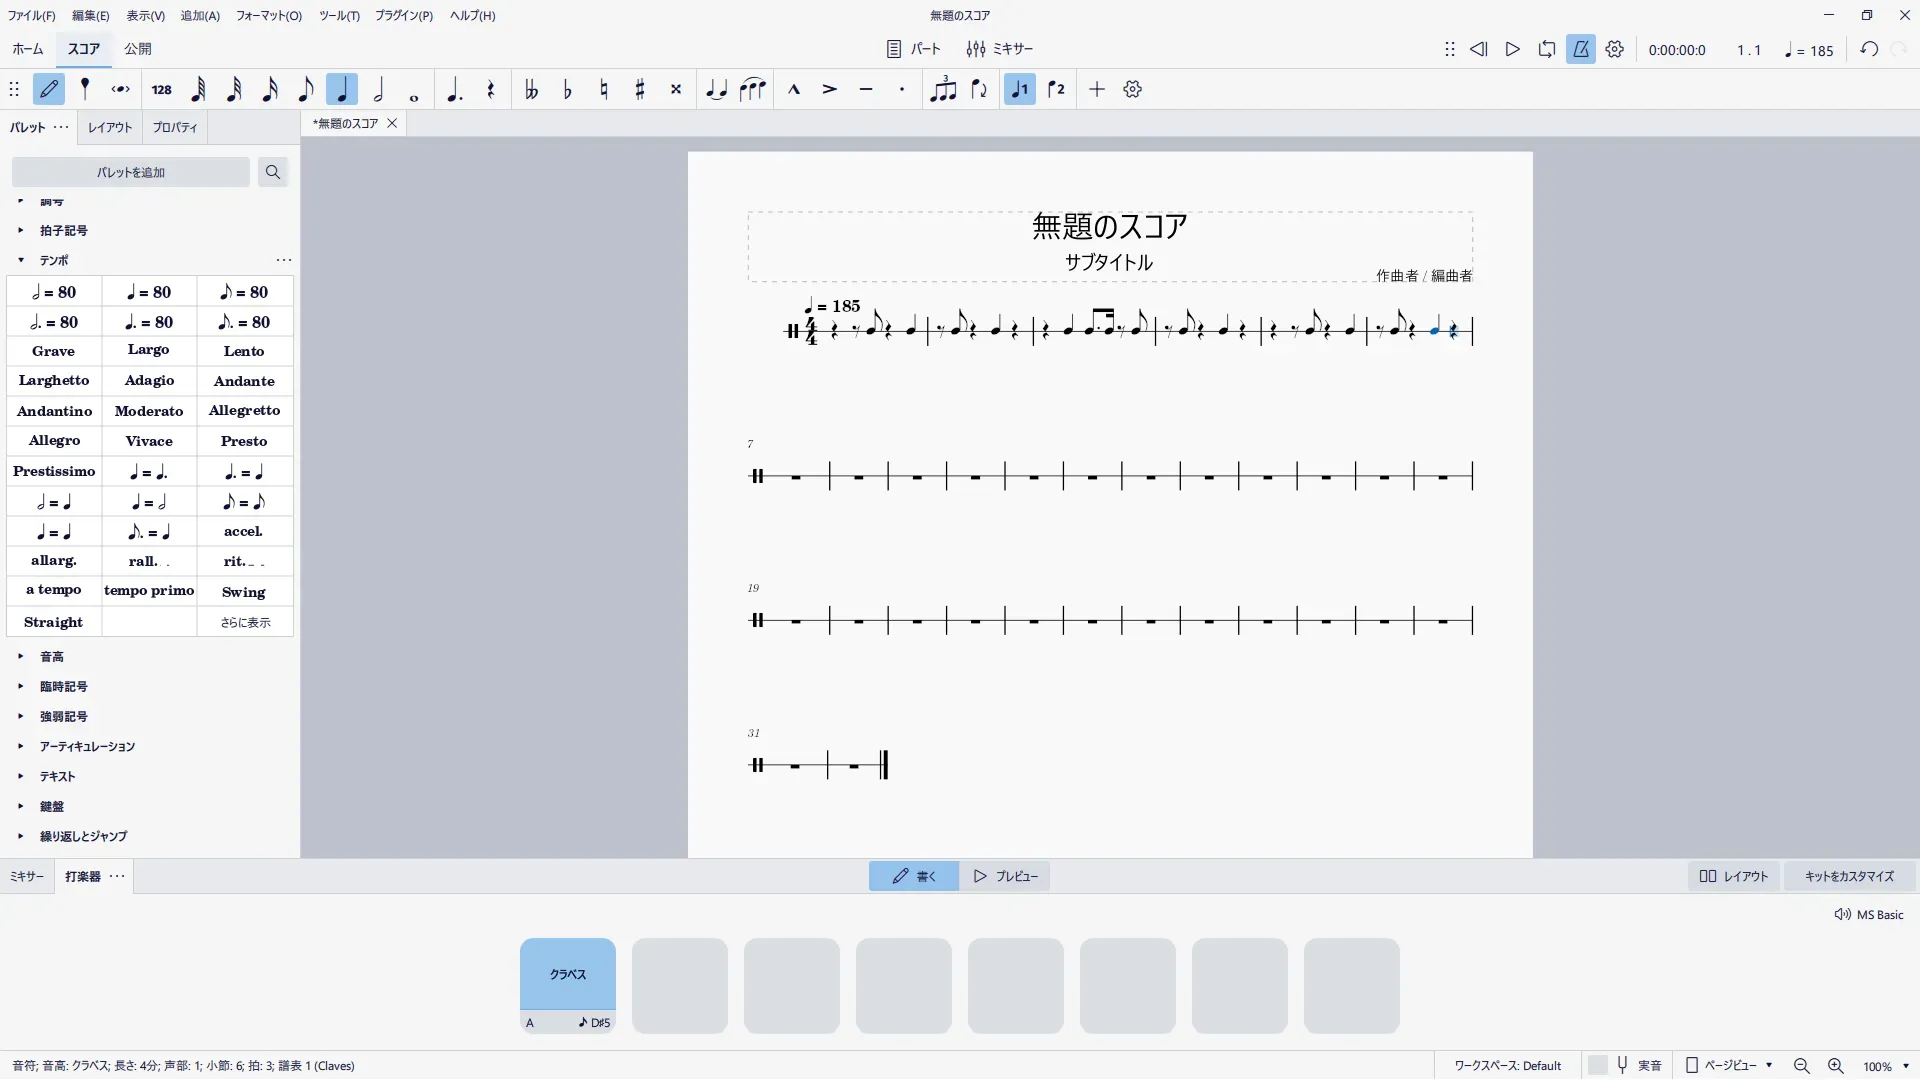Click the rest icon in note toolbar
1920x1080 pixels.
tap(490, 90)
